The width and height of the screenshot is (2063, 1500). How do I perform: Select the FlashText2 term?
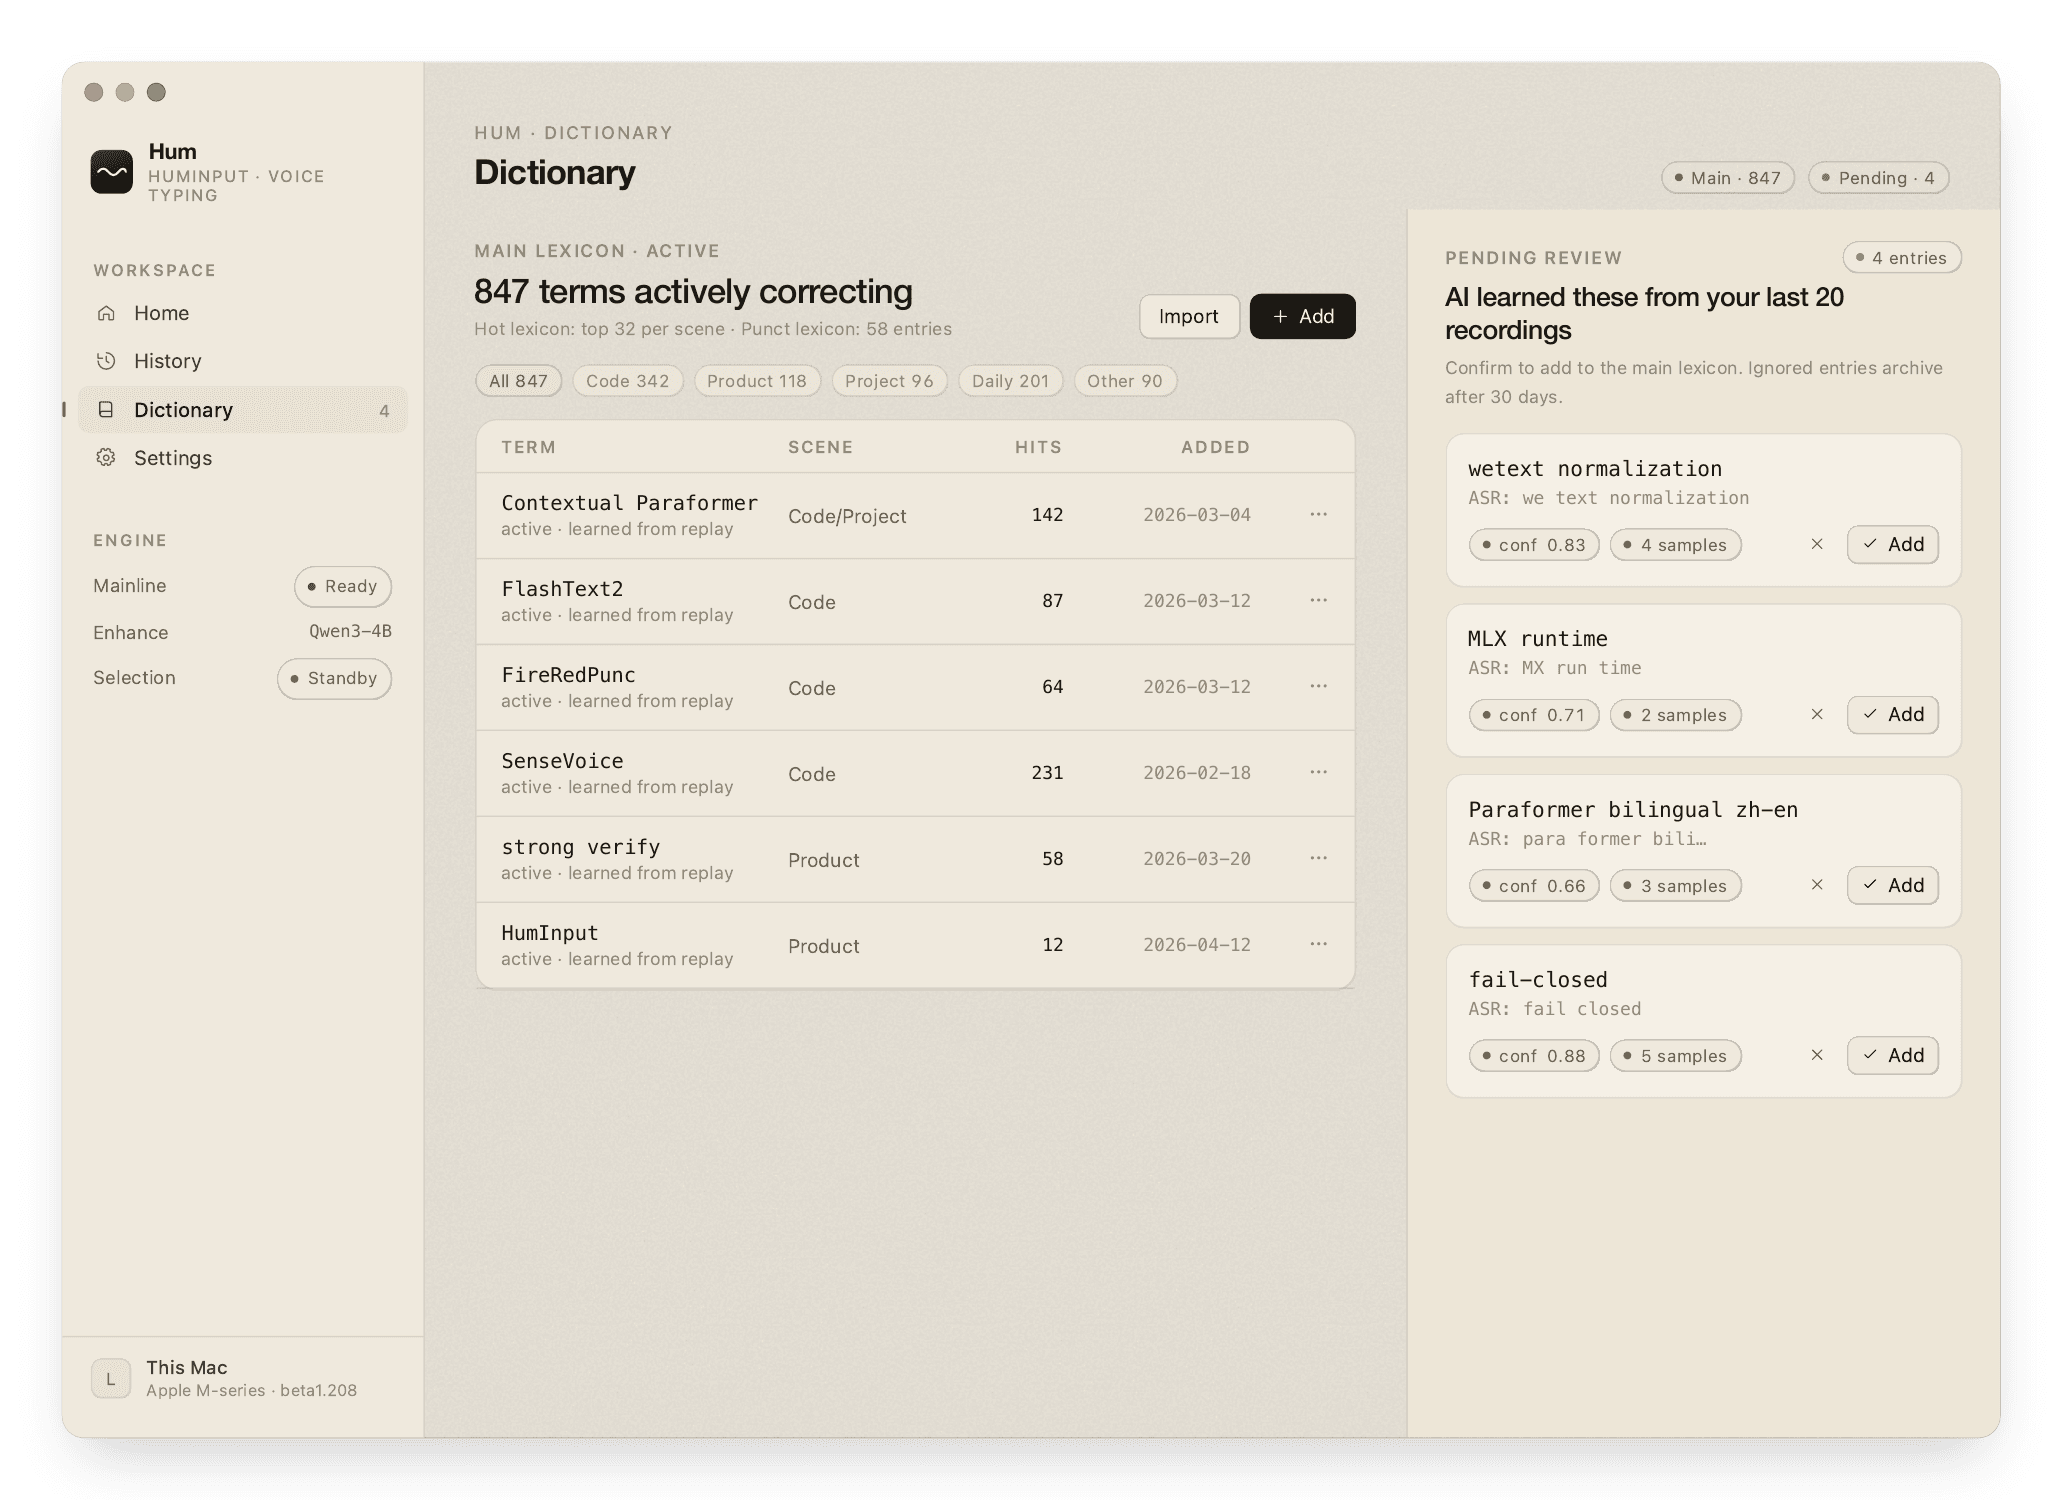(x=562, y=589)
